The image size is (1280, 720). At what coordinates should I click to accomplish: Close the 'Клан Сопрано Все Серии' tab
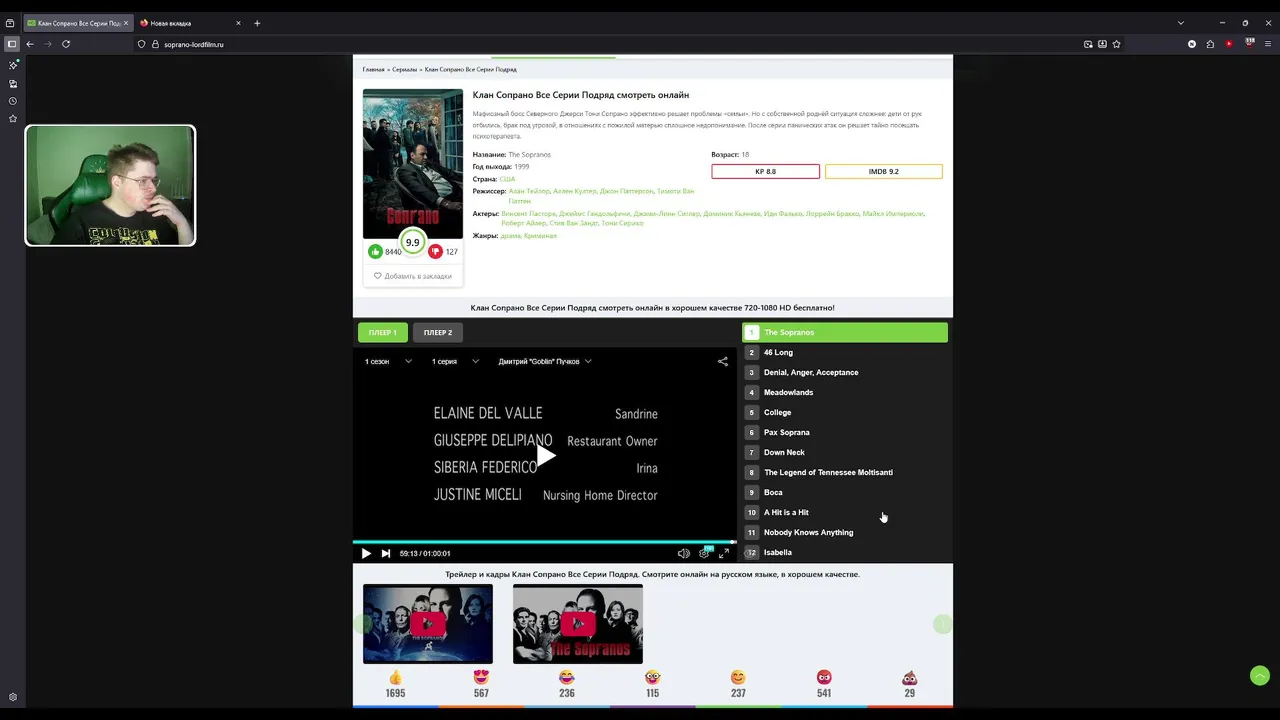coord(126,23)
